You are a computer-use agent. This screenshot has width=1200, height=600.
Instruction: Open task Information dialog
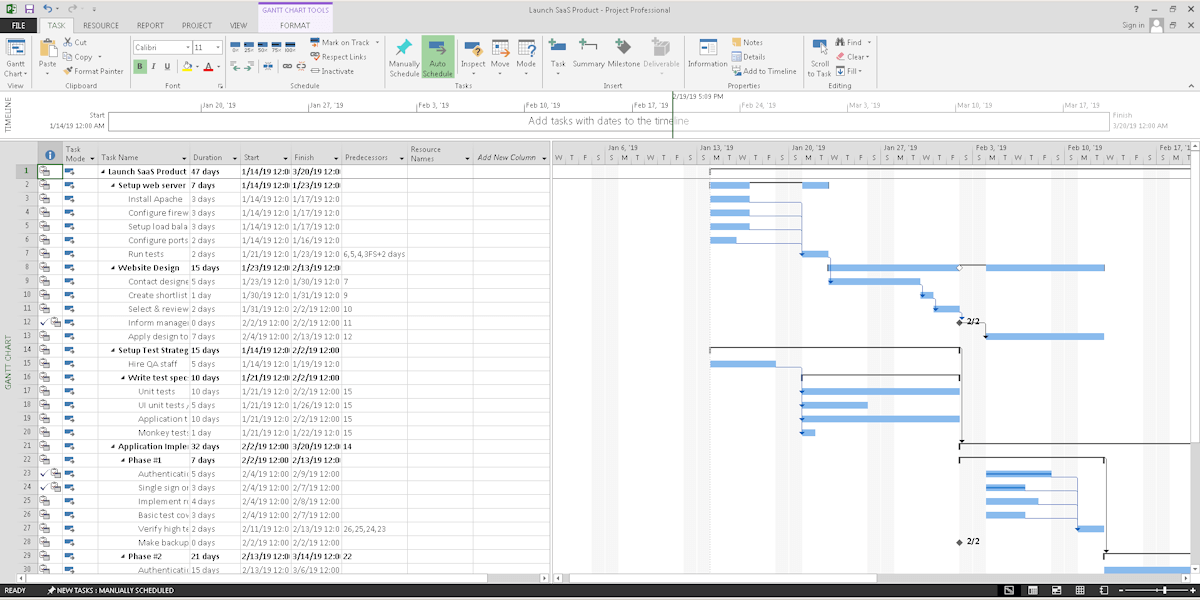click(x=707, y=54)
